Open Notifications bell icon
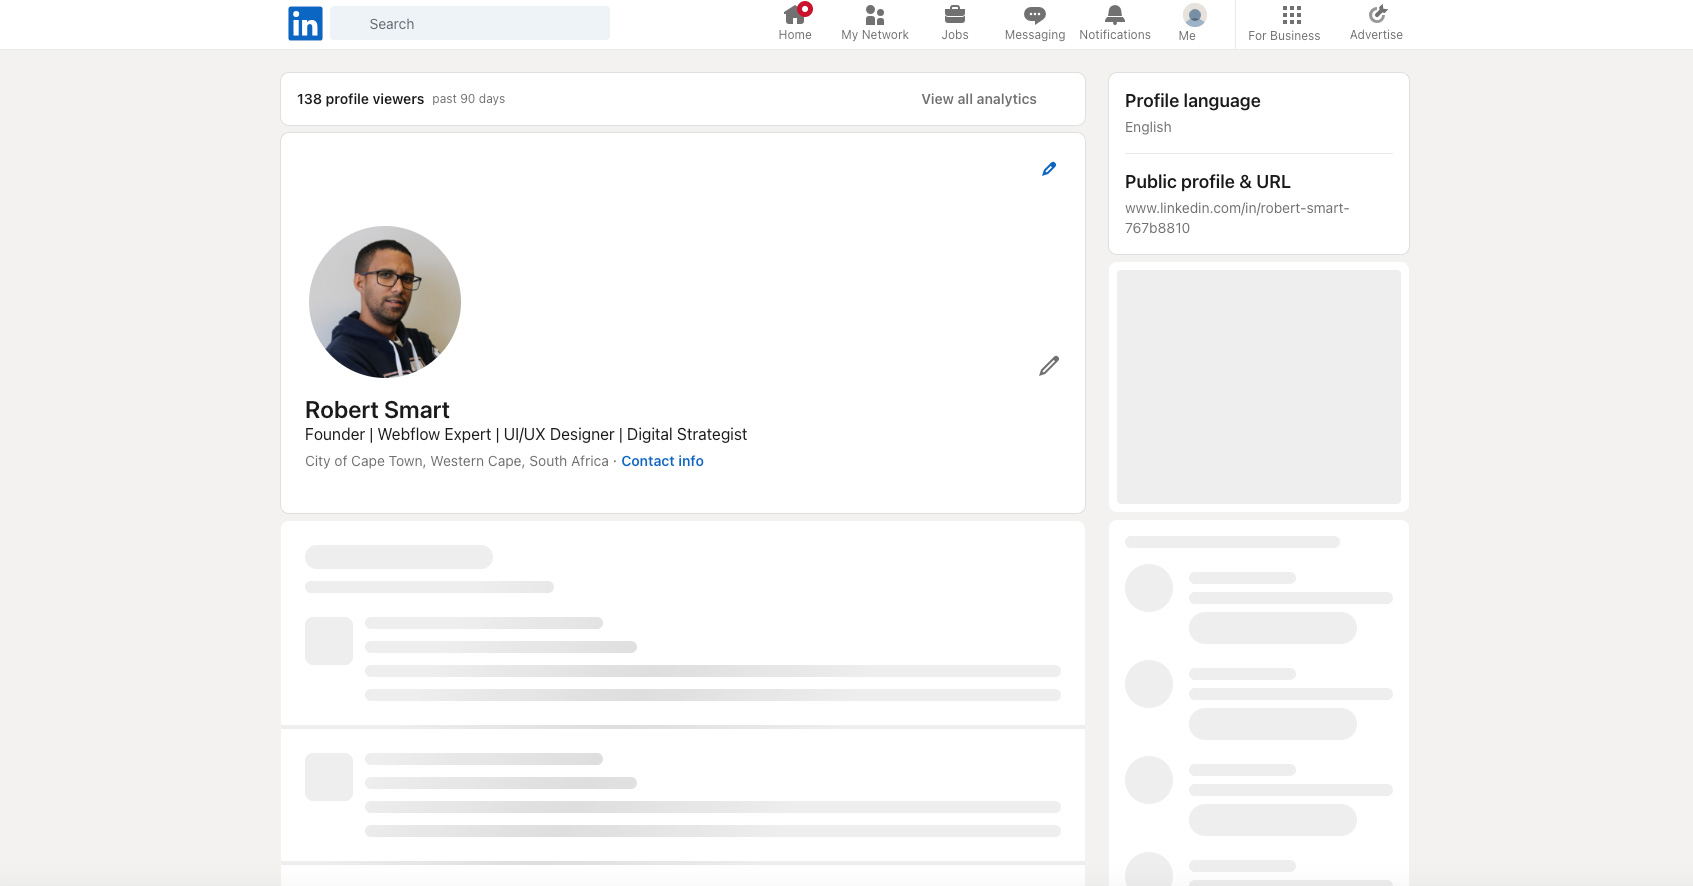This screenshot has width=1693, height=886. tap(1115, 15)
